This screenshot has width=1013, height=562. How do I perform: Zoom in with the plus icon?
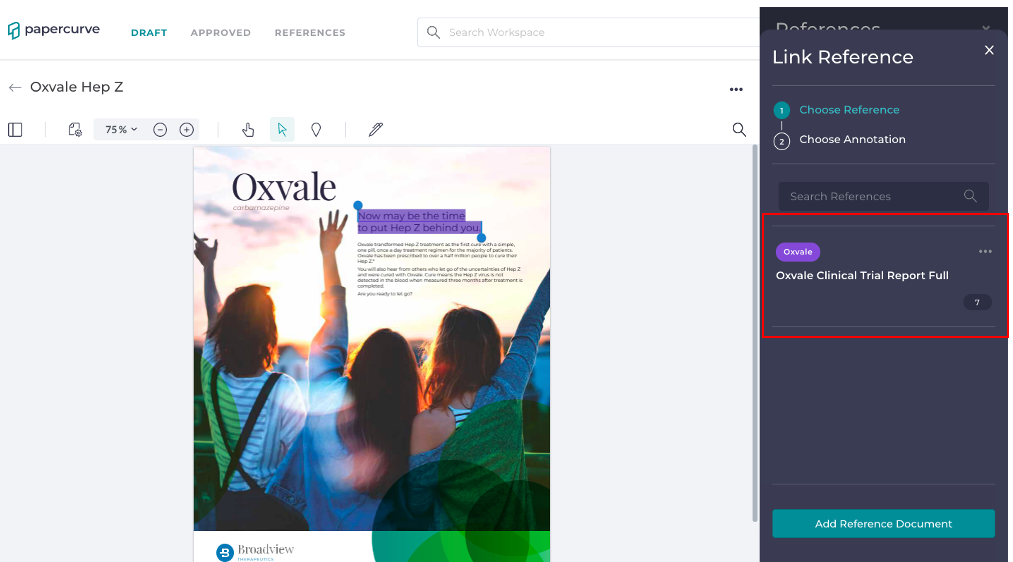(x=187, y=130)
